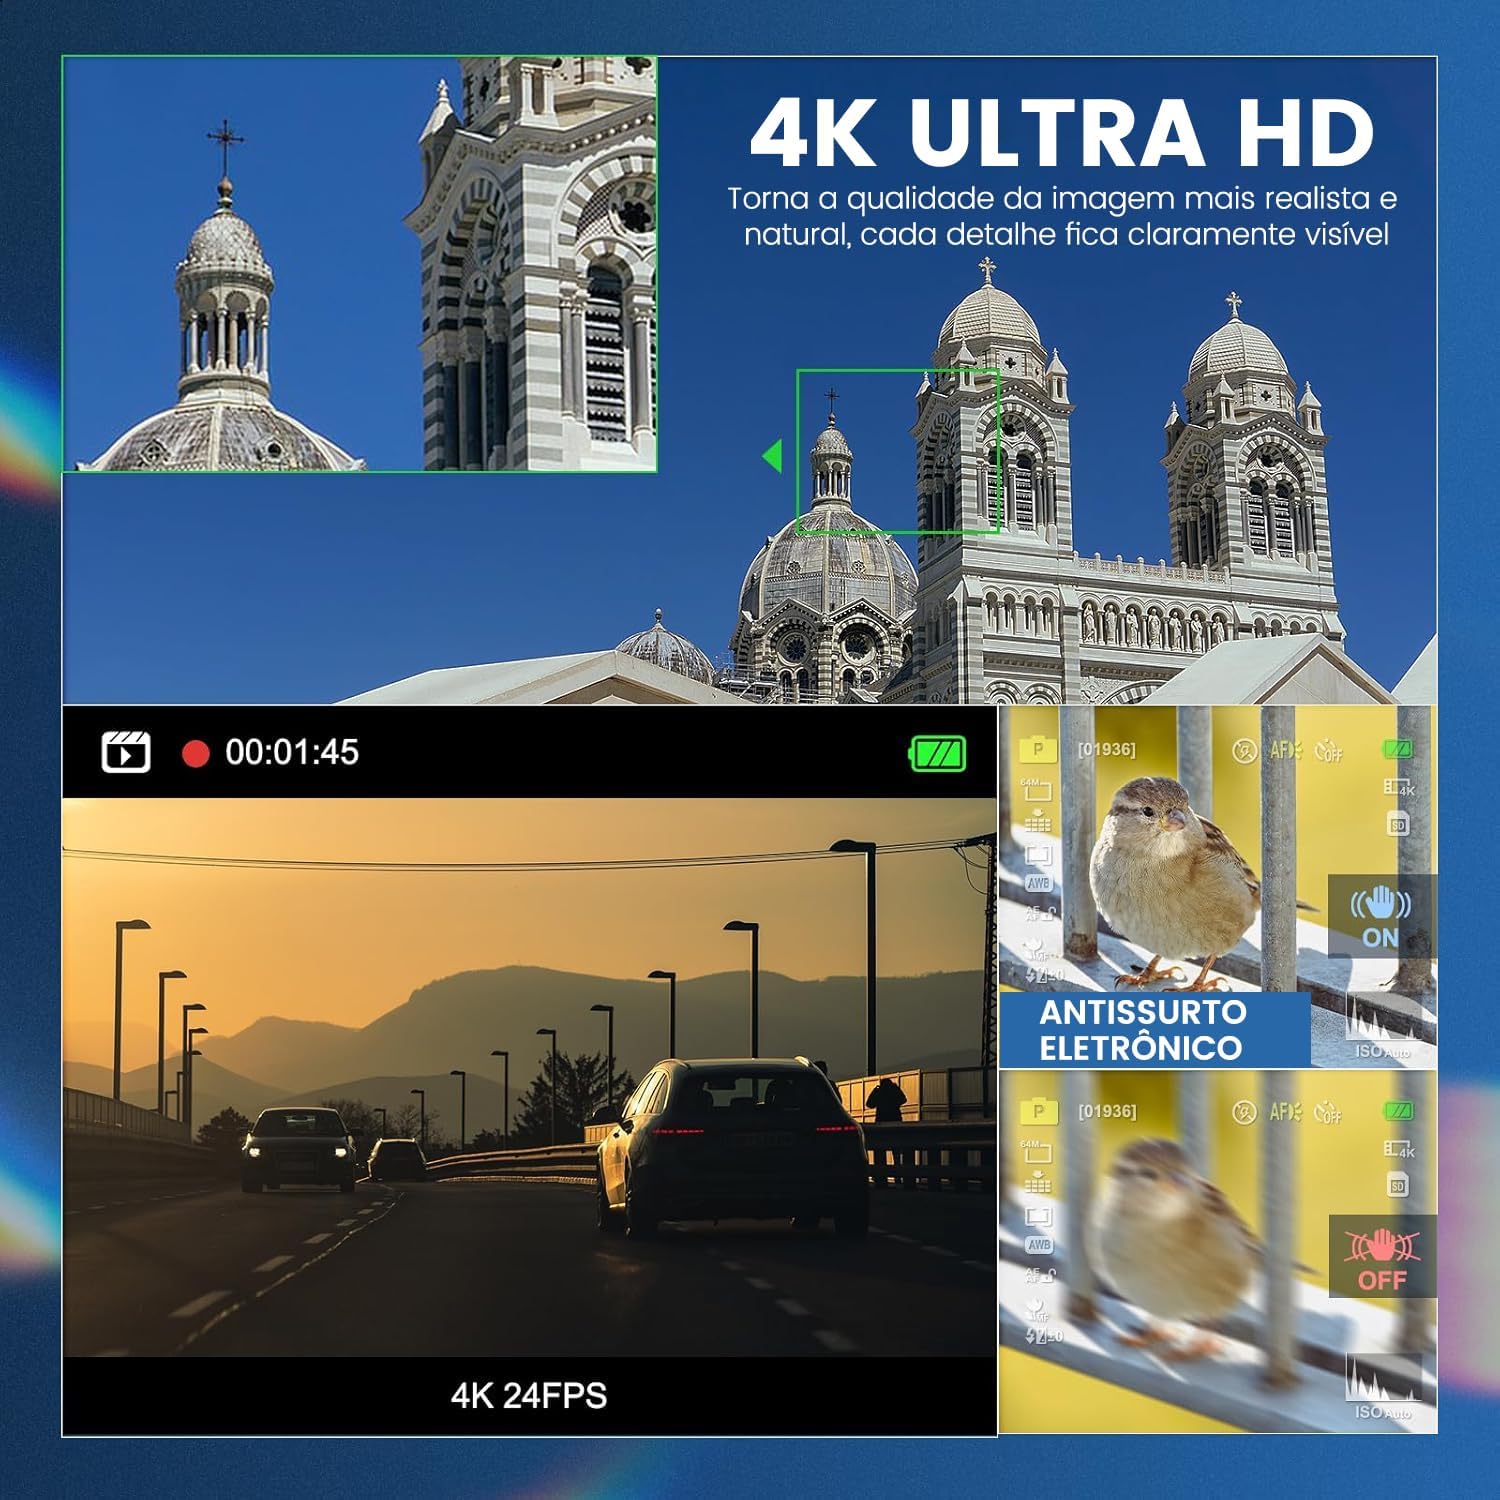Screen dimensions: 1500x1500
Task: Click the image quality grid icon in the sharp bird panel
Action: pos(1037,821)
